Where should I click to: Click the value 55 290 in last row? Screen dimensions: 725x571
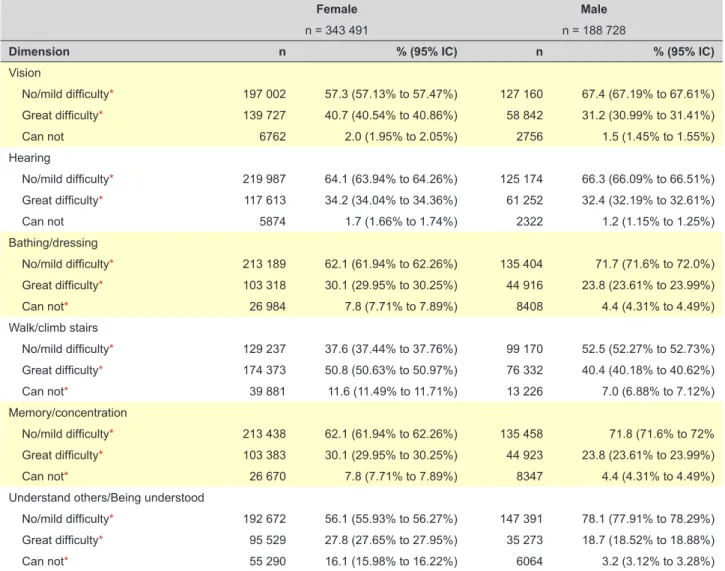[x=267, y=561]
